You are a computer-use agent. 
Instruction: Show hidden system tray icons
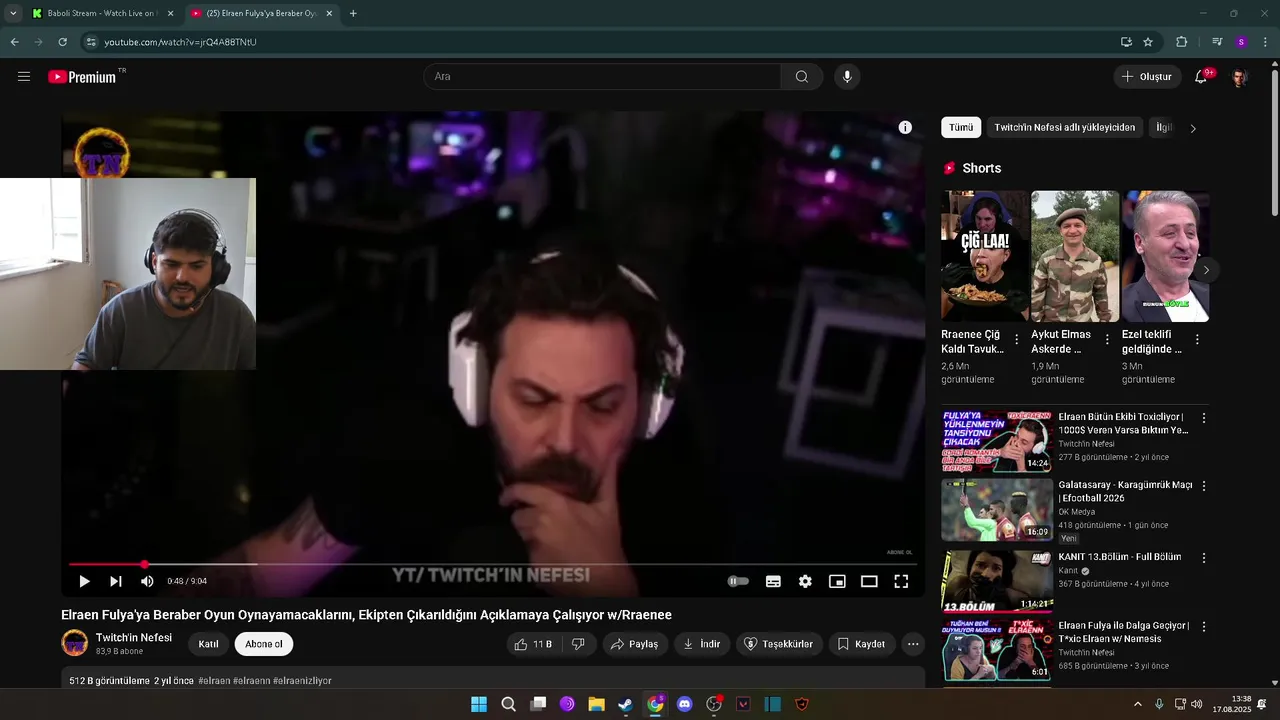point(1137,704)
